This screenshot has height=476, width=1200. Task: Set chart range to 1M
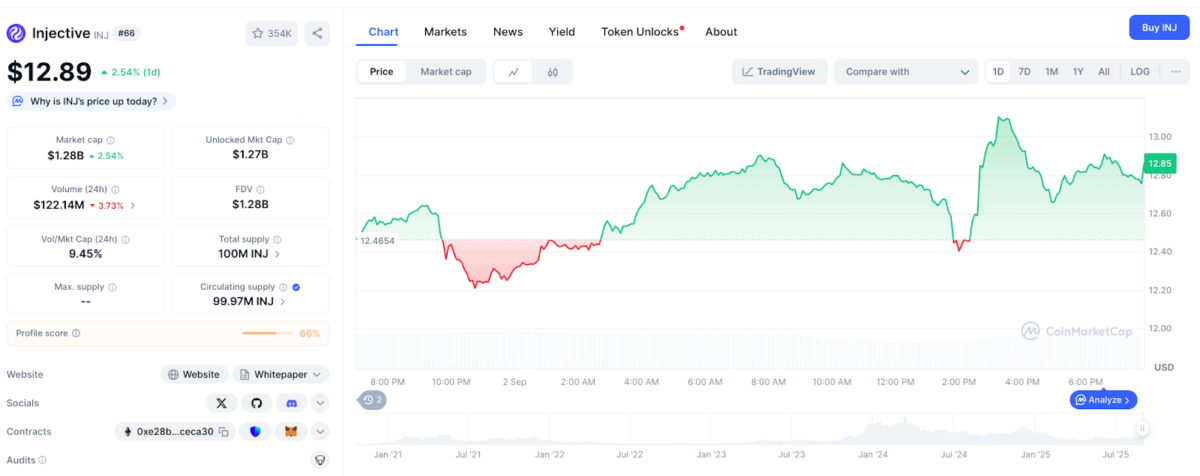1052,72
